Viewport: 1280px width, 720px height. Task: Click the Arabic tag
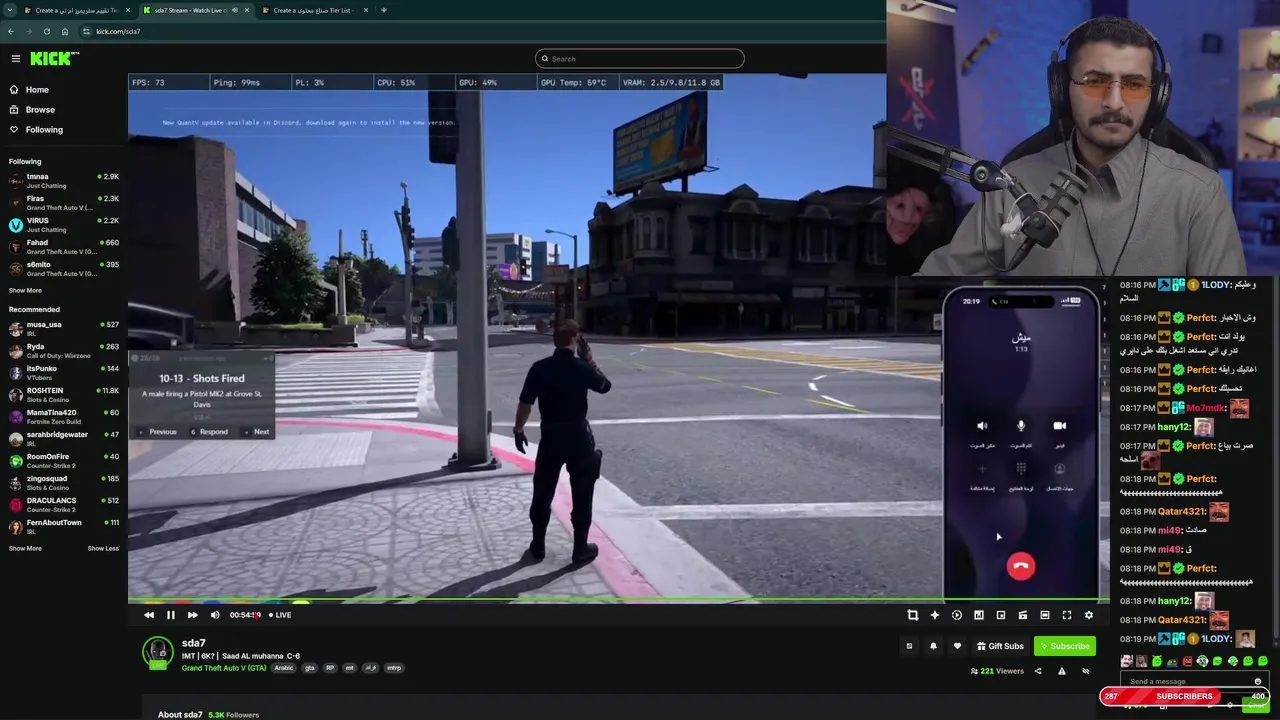point(284,668)
